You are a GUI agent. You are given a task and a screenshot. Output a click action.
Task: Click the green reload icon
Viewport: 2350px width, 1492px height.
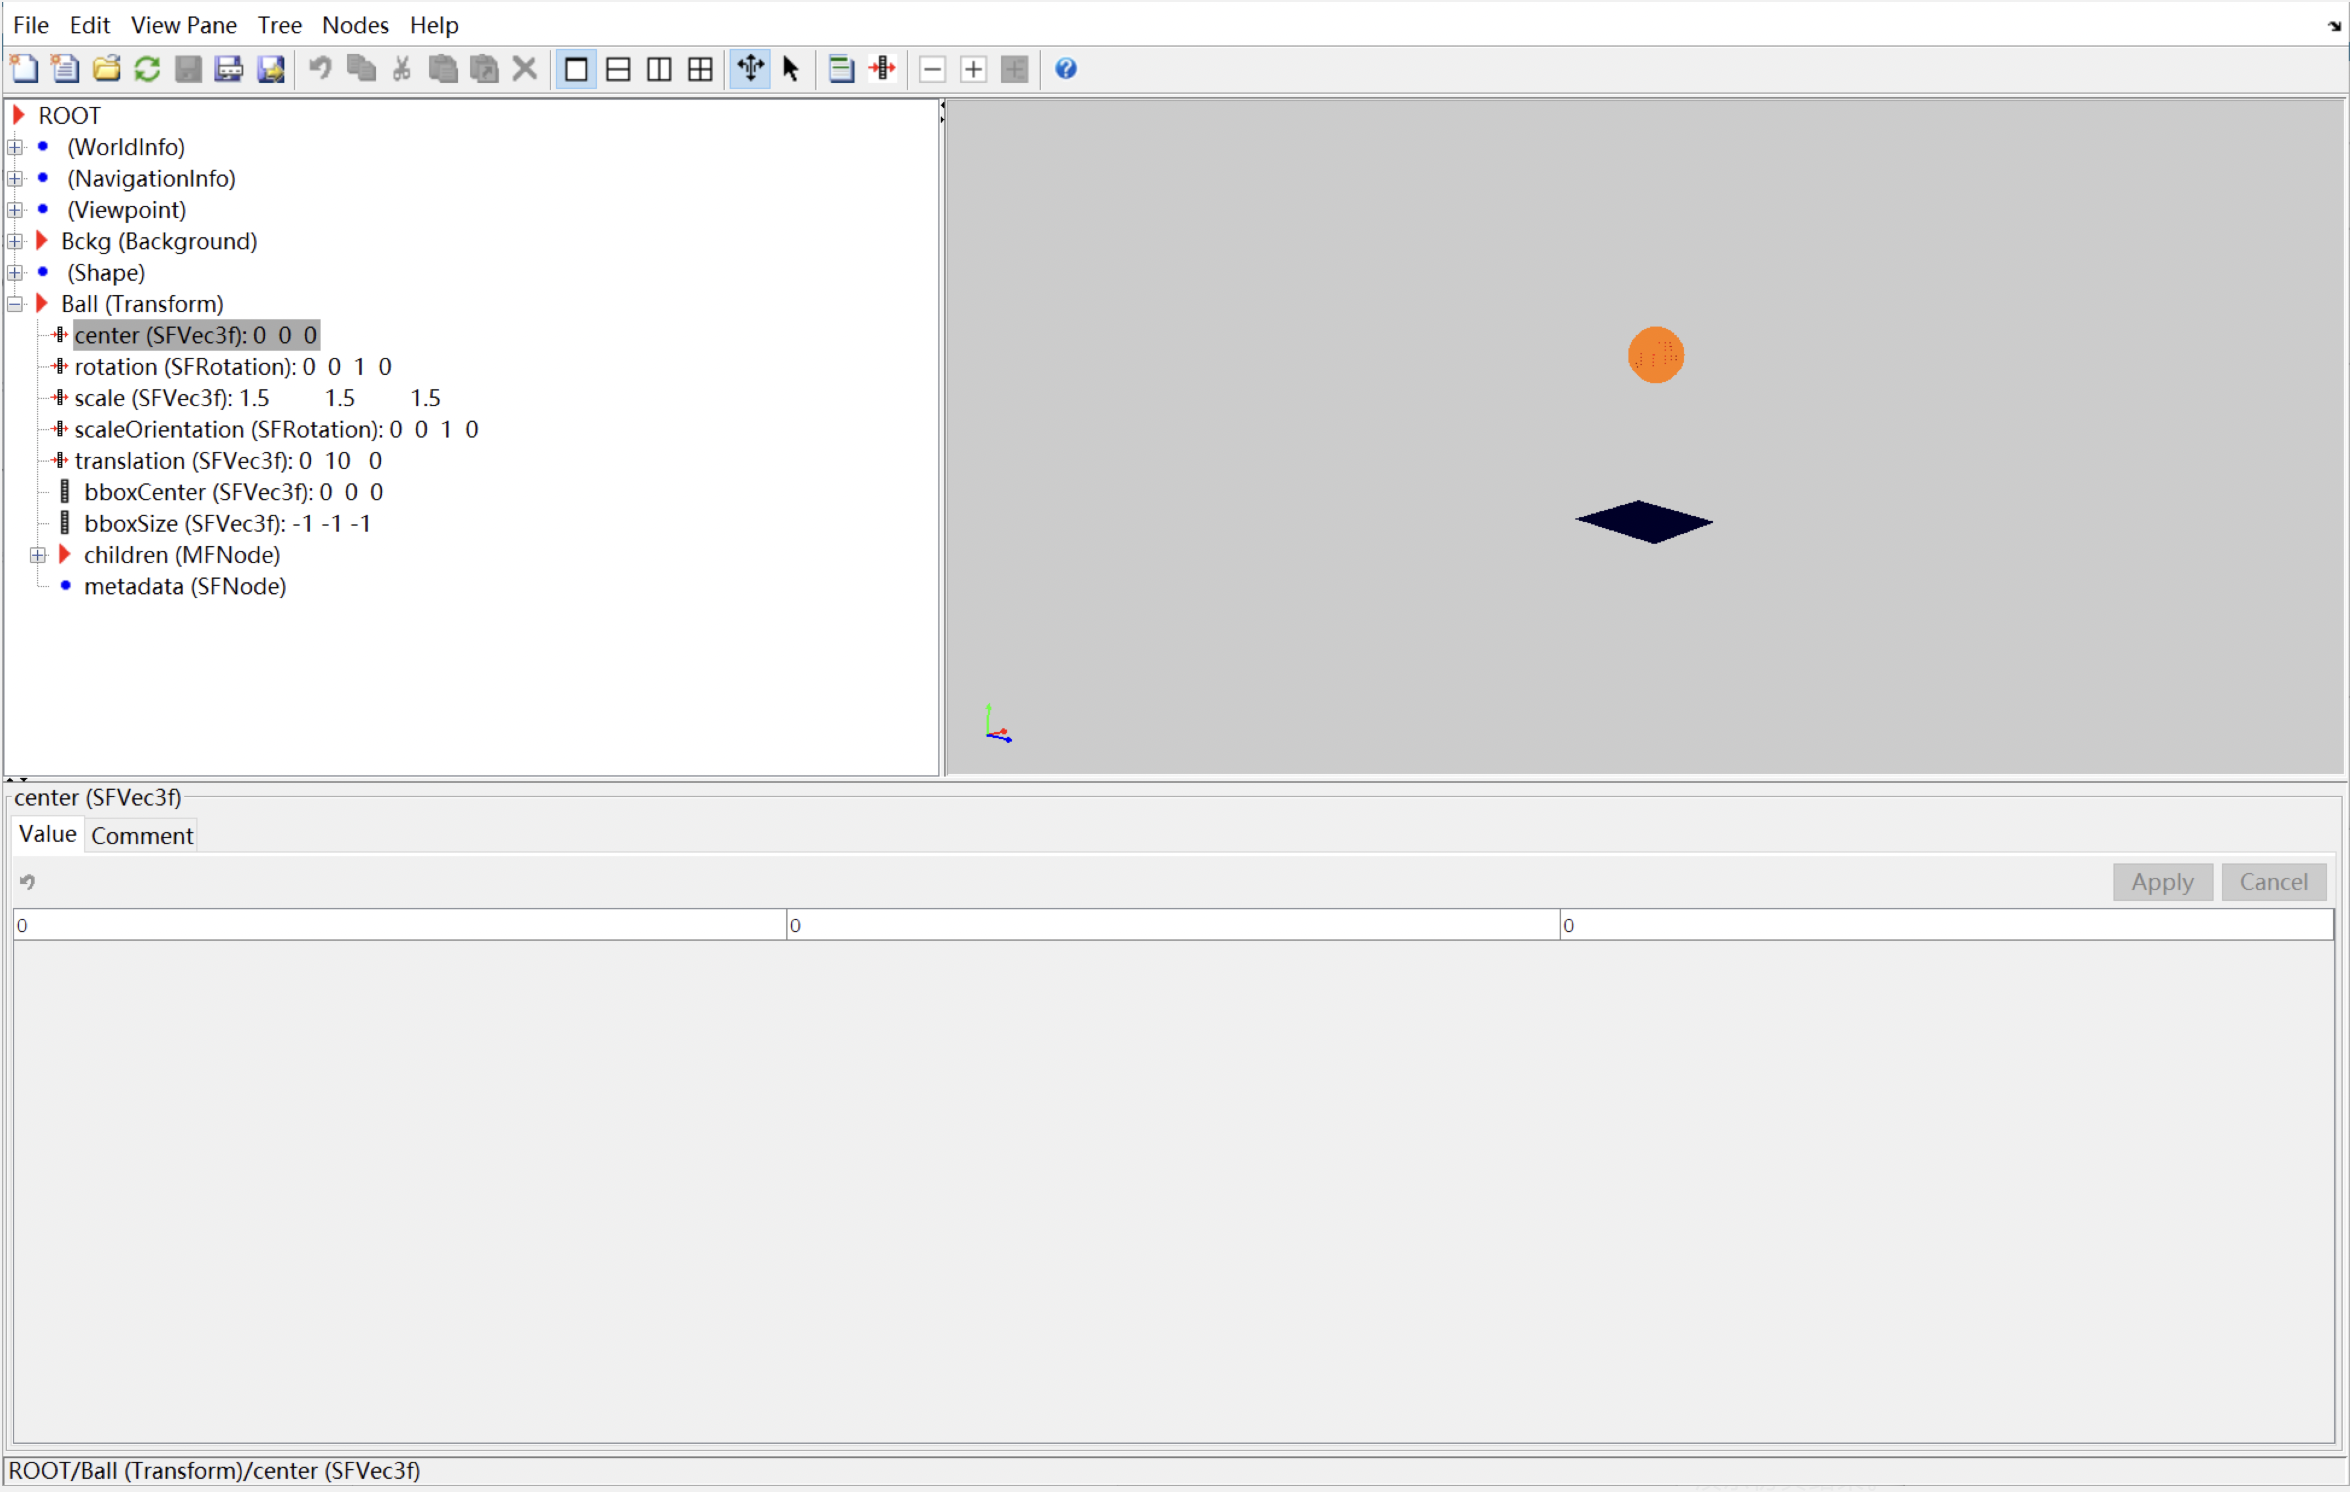pyautogui.click(x=147, y=69)
